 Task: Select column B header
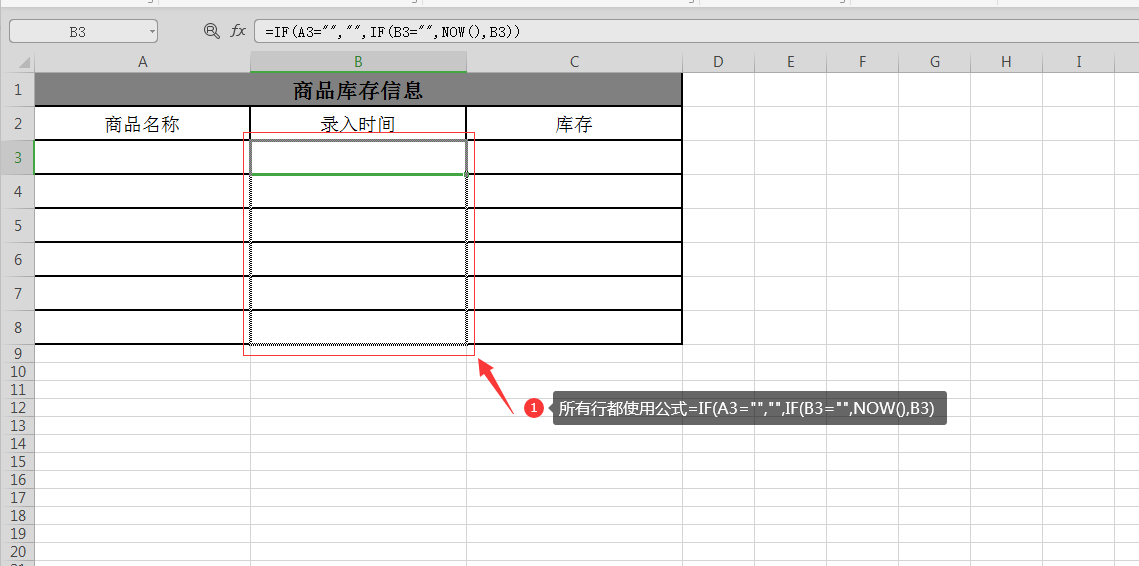(358, 62)
